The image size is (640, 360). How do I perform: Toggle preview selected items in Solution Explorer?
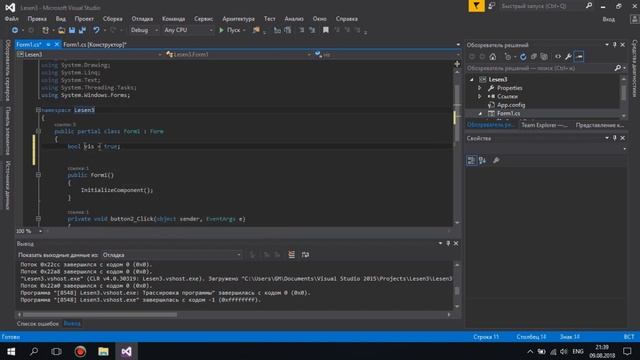(579, 57)
